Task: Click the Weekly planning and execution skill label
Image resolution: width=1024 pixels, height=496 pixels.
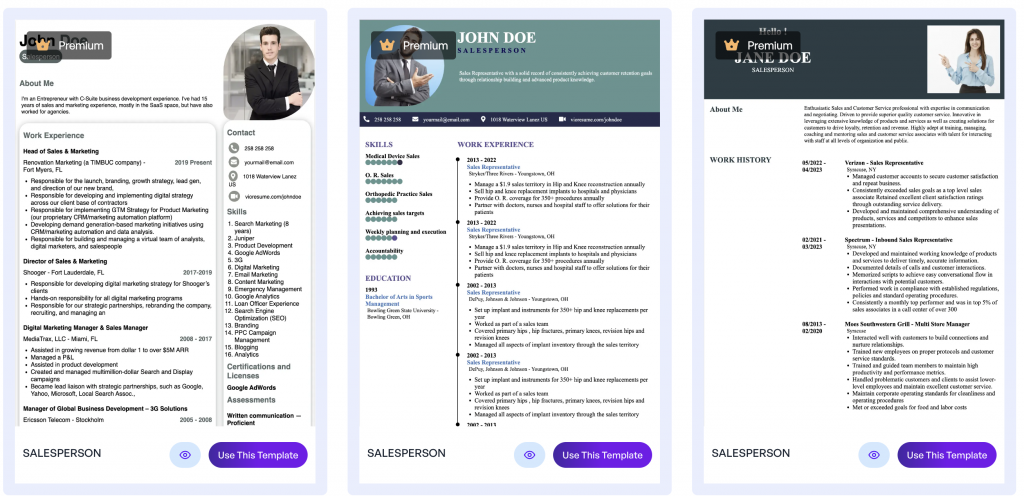Action: (406, 232)
